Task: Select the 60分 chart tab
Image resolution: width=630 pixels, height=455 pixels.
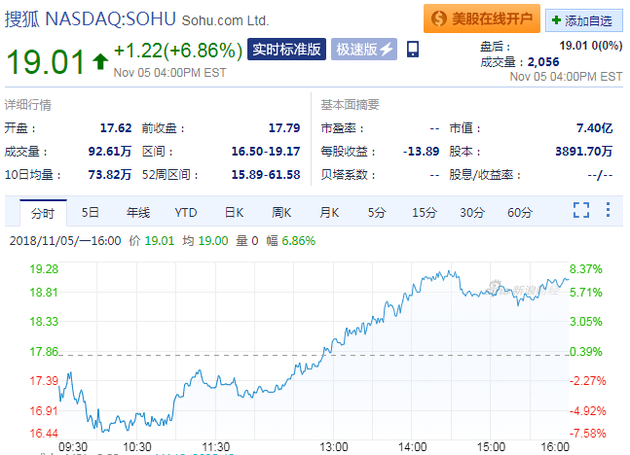Action: (520, 212)
